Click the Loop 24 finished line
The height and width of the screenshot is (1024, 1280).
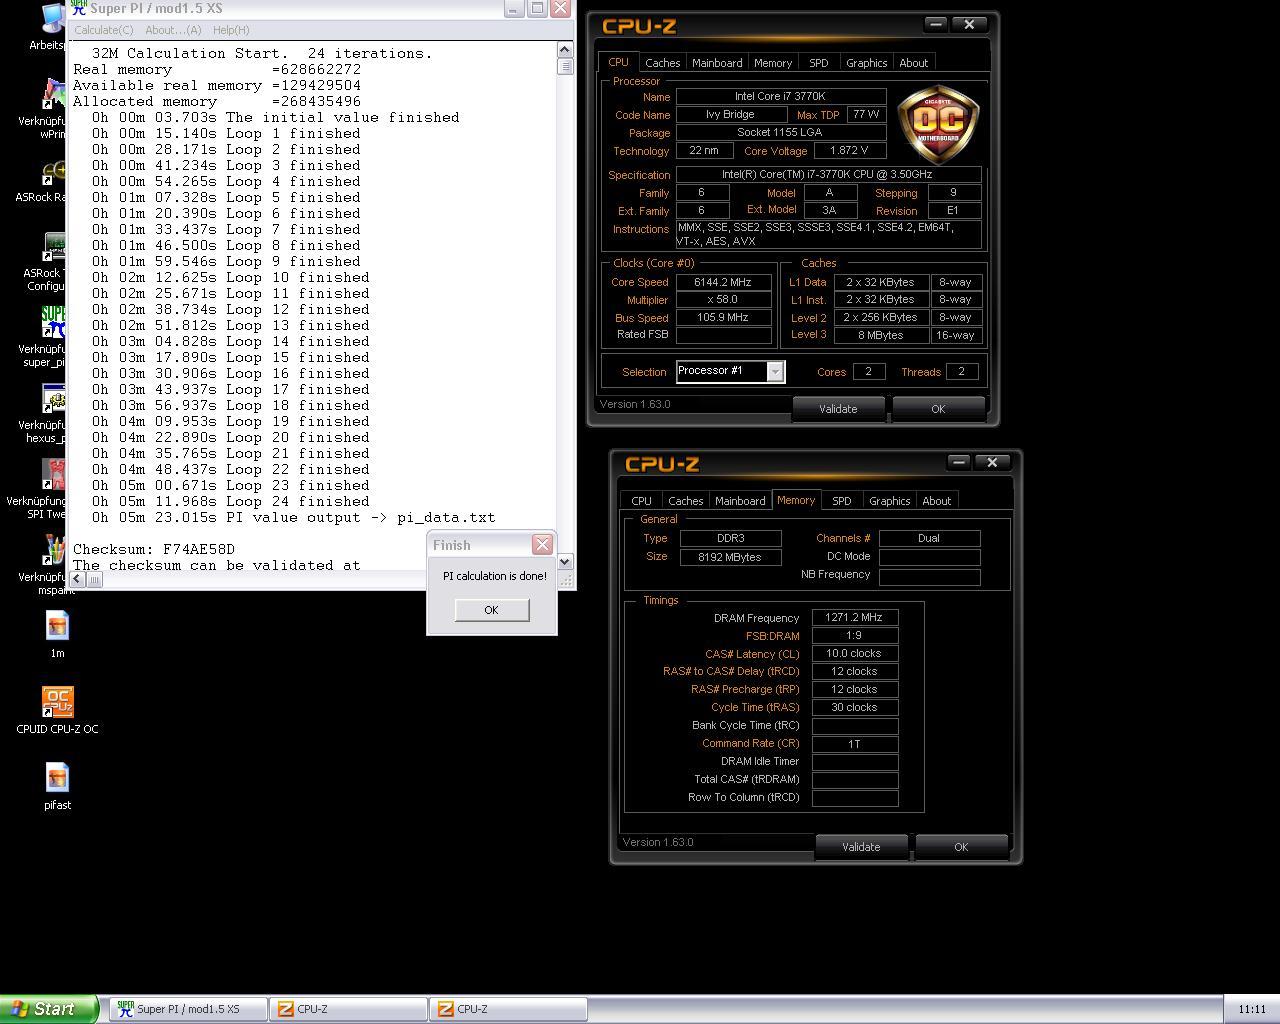230,501
